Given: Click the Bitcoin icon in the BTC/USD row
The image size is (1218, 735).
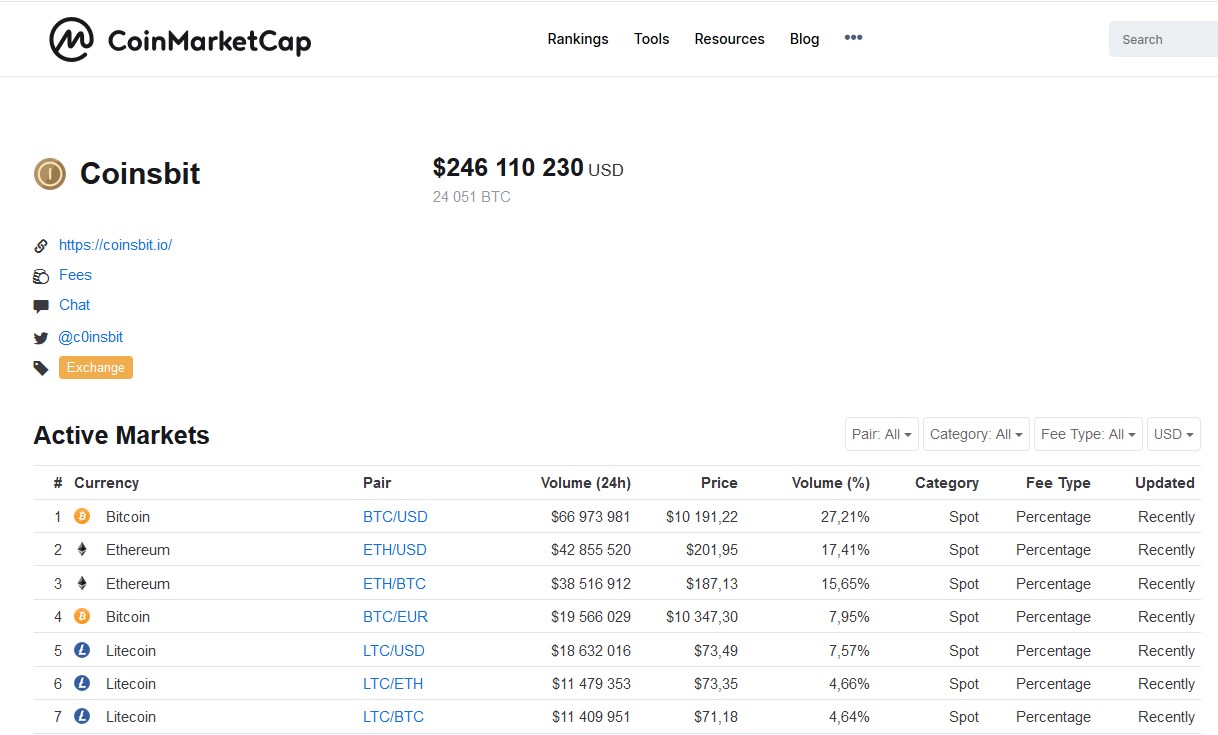Looking at the screenshot, I should [x=82, y=517].
